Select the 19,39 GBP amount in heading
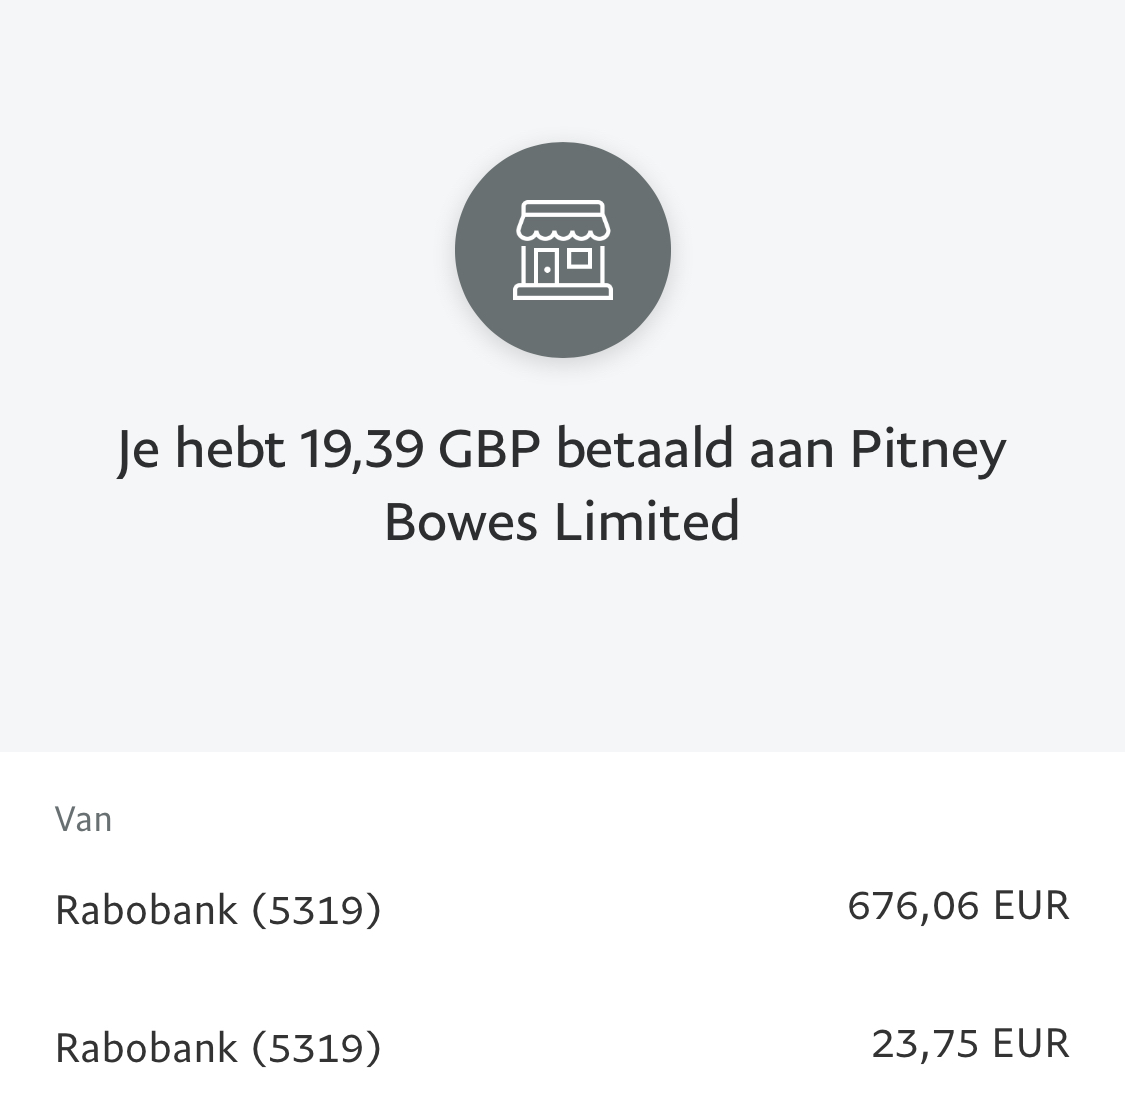 (419, 448)
